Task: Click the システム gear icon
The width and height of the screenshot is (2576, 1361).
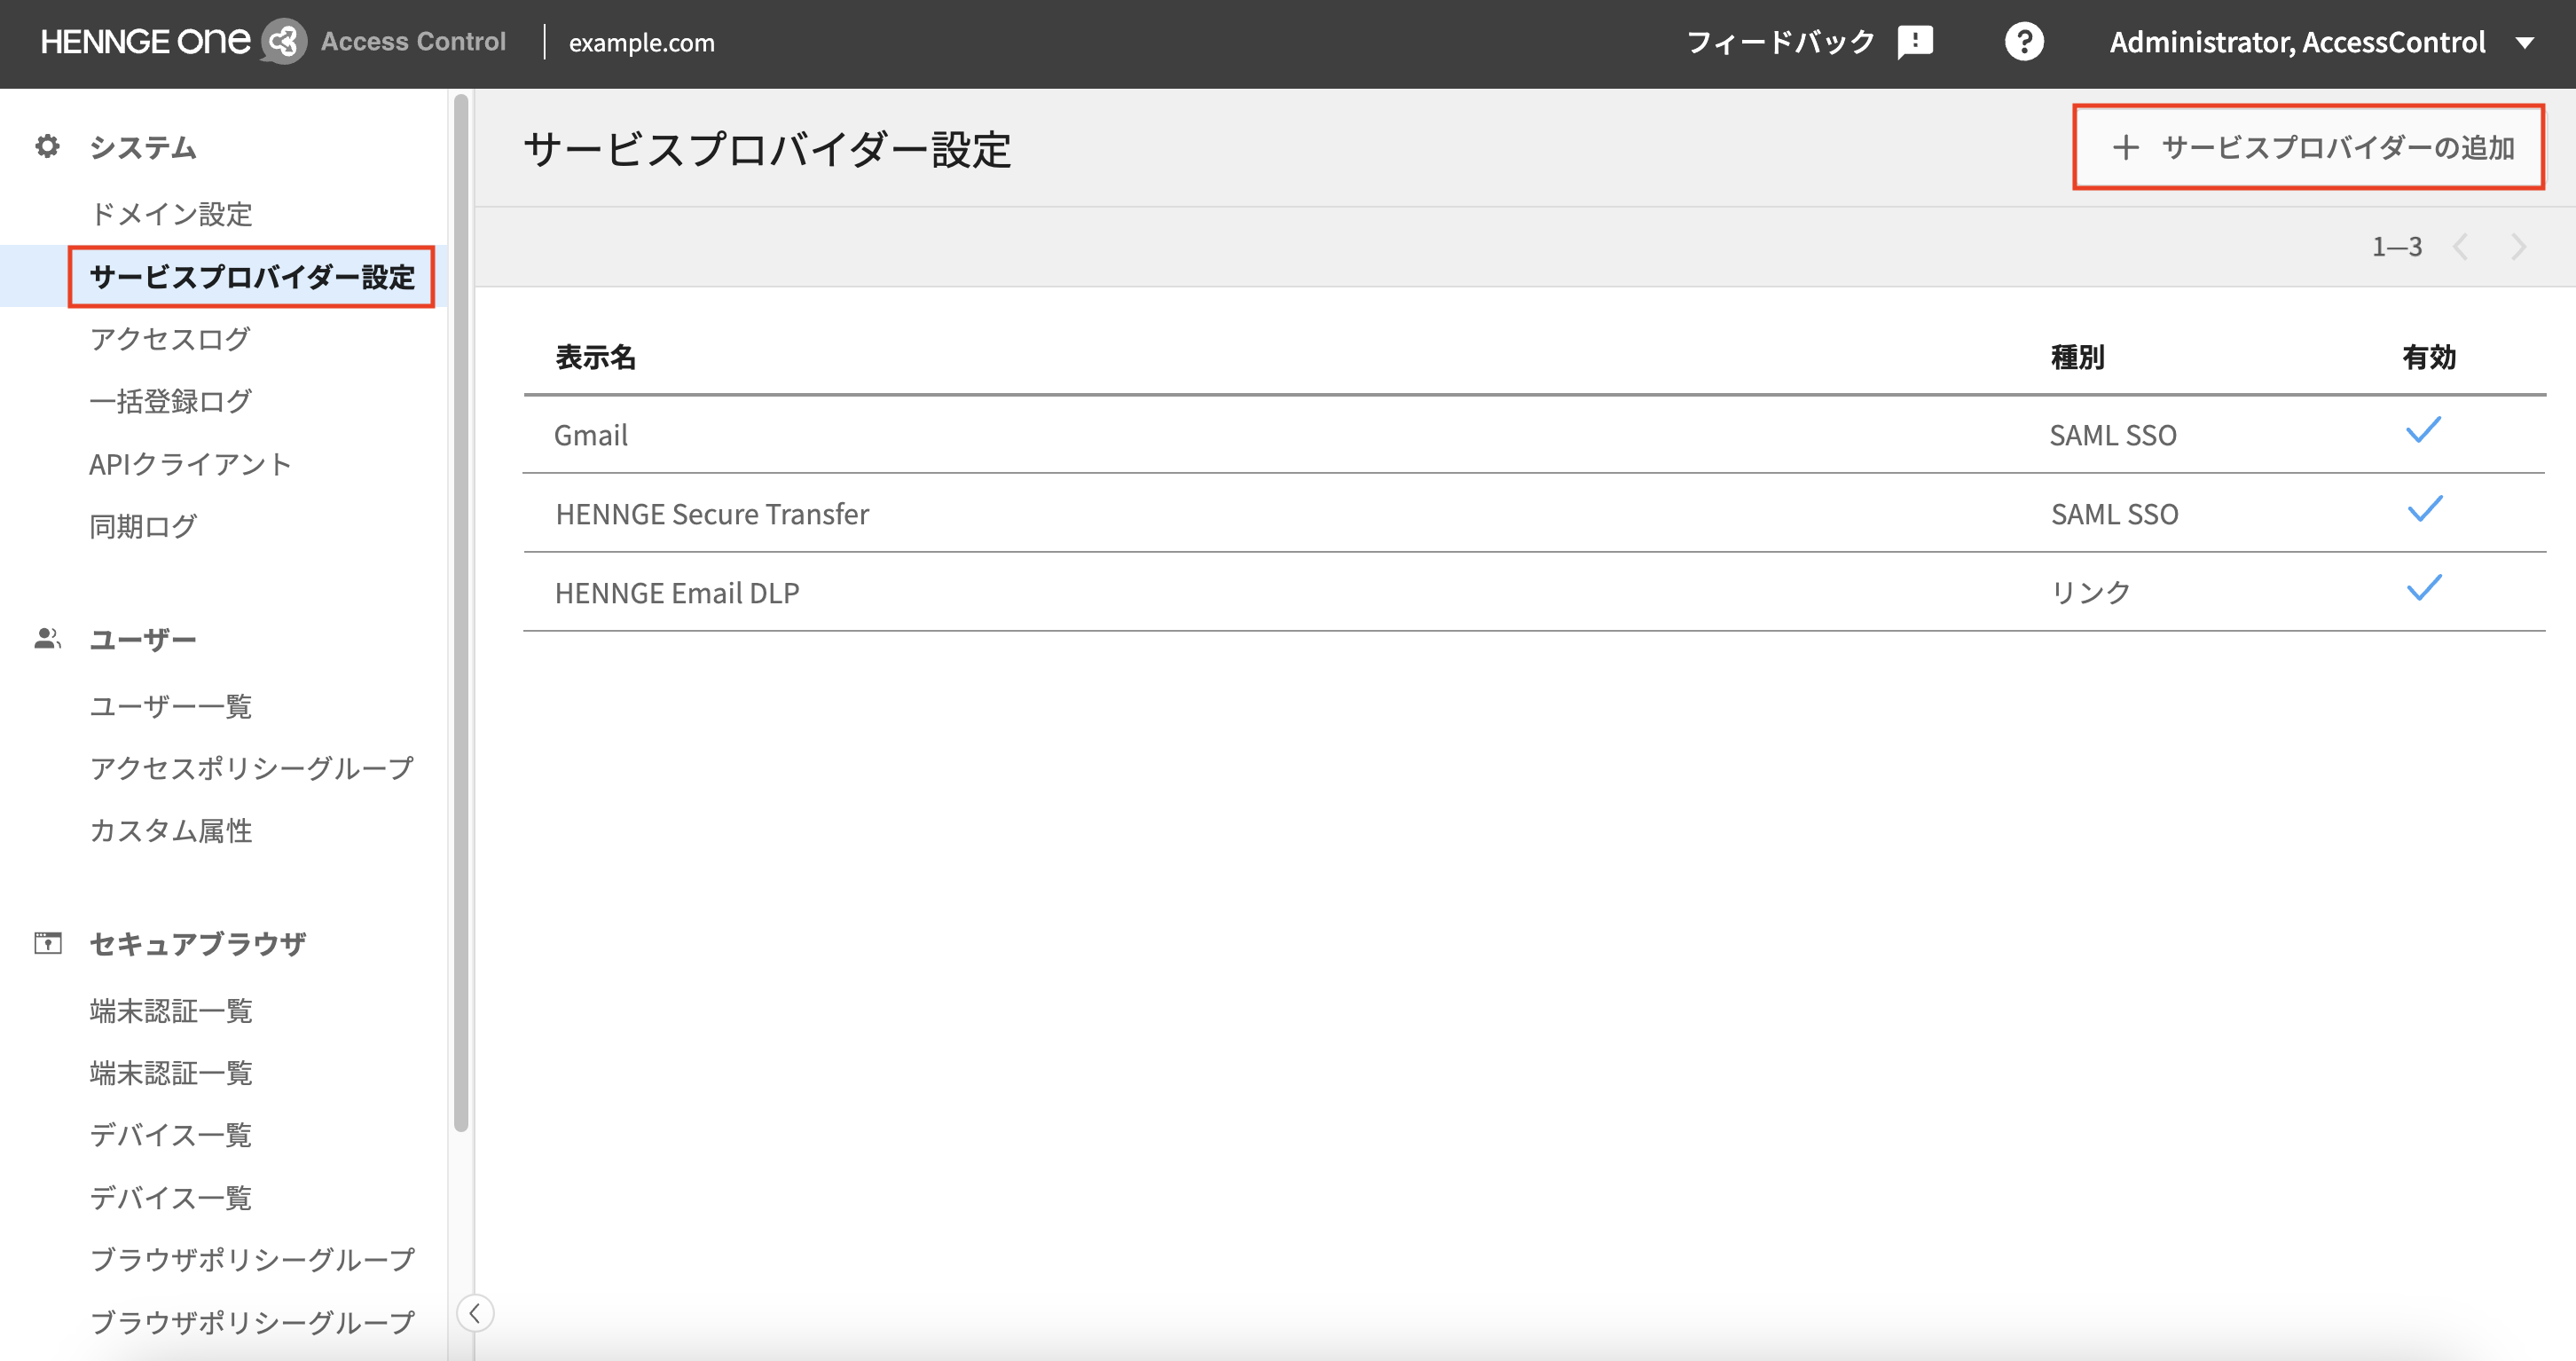Action: [x=47, y=147]
